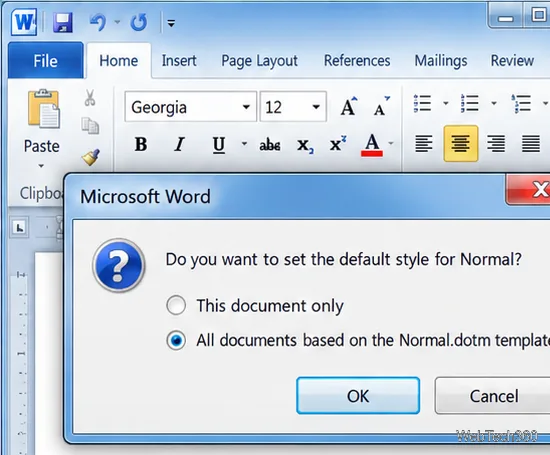Toggle Italic formatting
This screenshot has width=550, height=455.
[180, 144]
